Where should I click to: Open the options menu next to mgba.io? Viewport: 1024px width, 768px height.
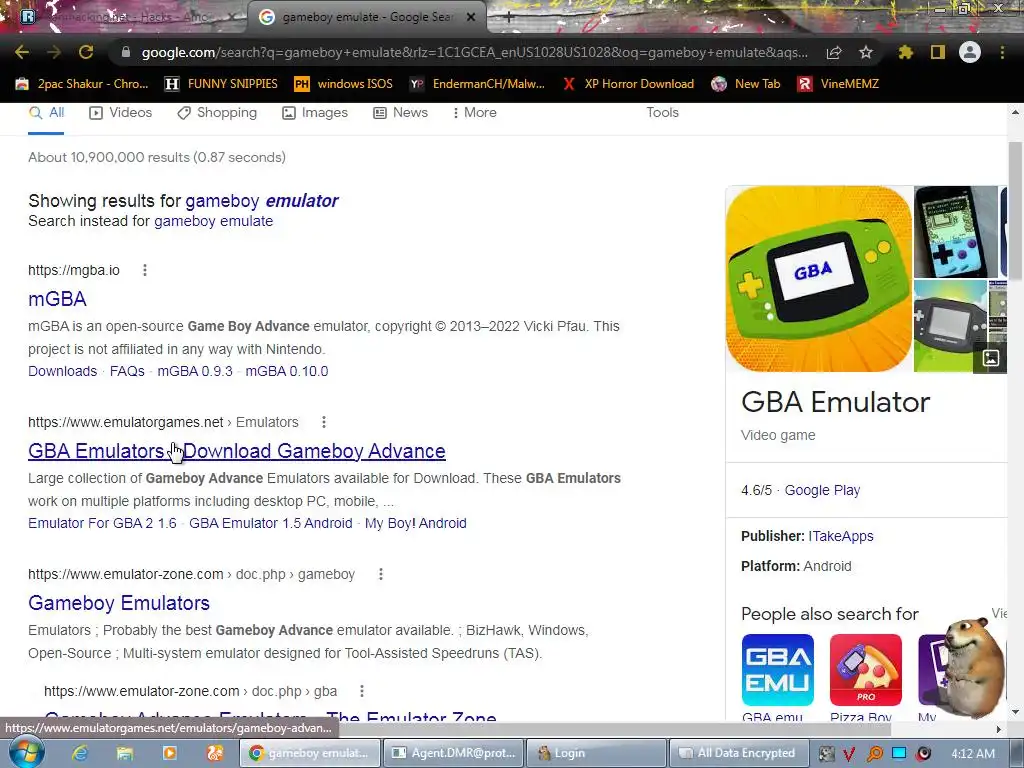click(x=145, y=270)
